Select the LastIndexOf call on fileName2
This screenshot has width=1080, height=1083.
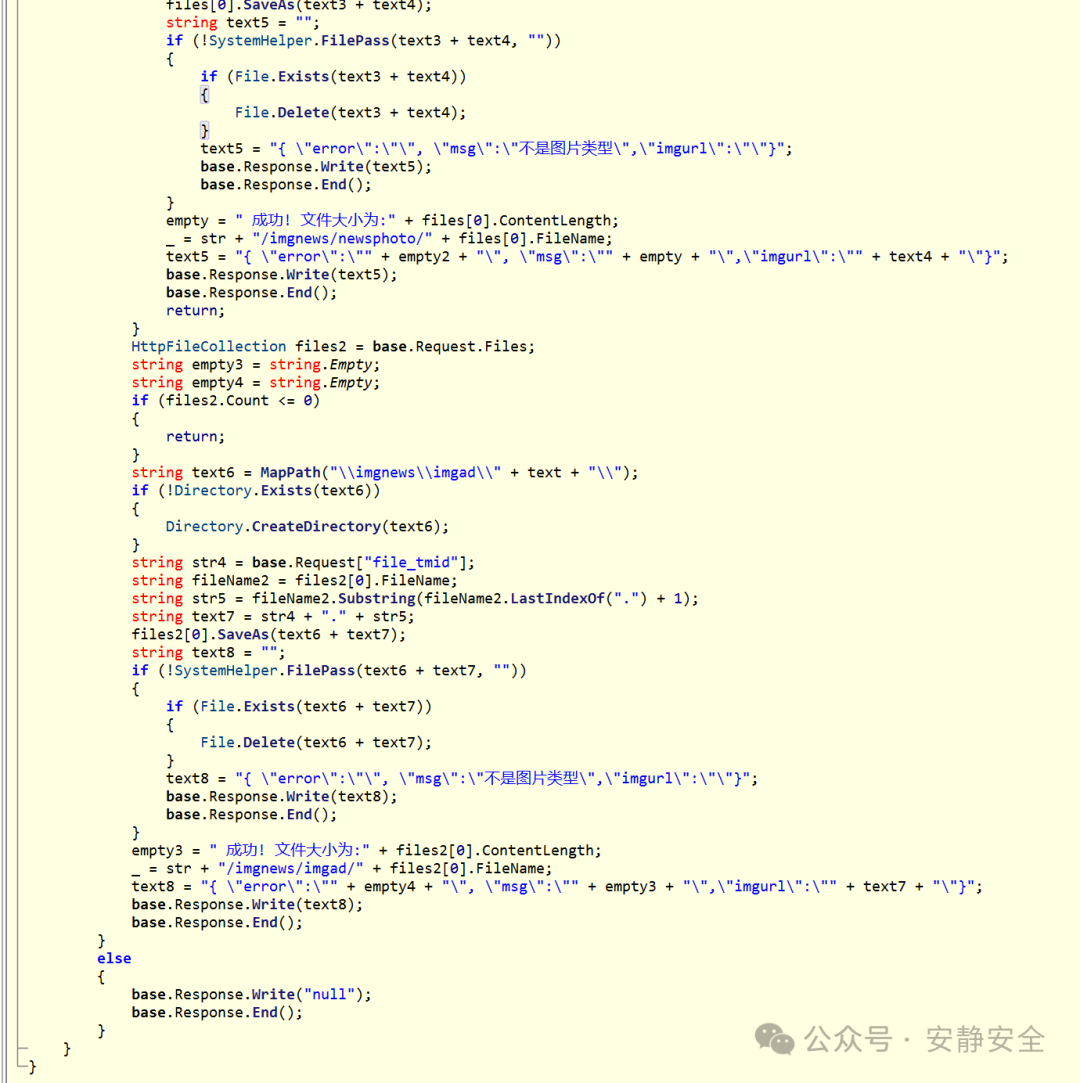[545, 598]
